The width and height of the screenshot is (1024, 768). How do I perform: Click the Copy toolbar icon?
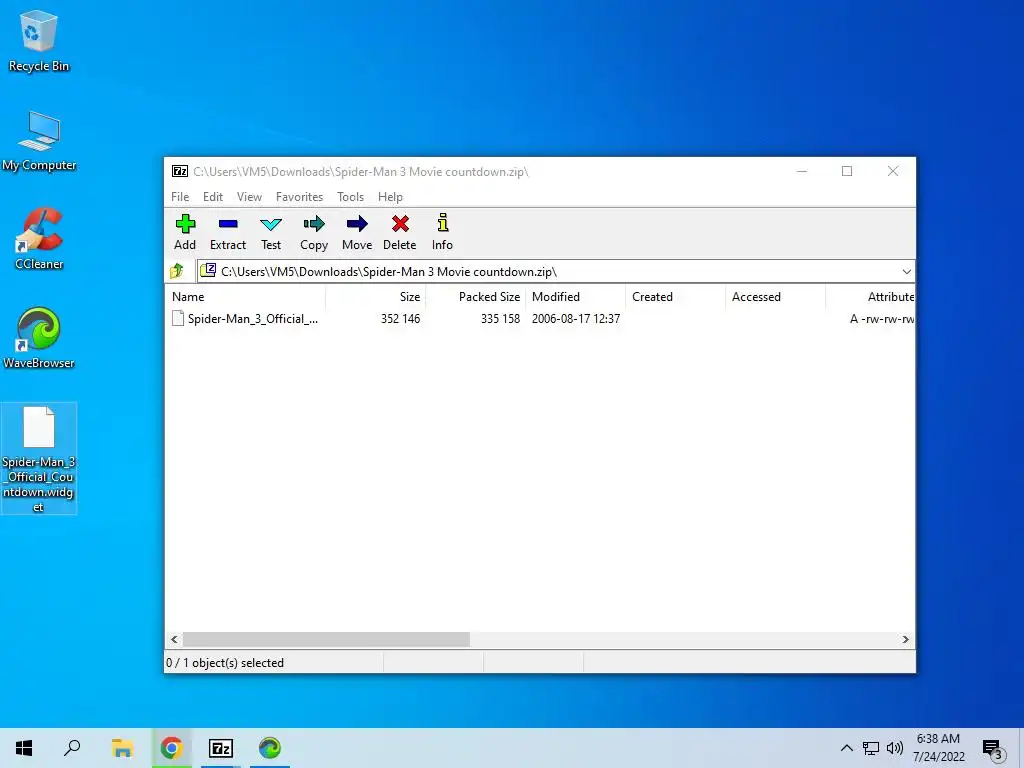tap(314, 224)
